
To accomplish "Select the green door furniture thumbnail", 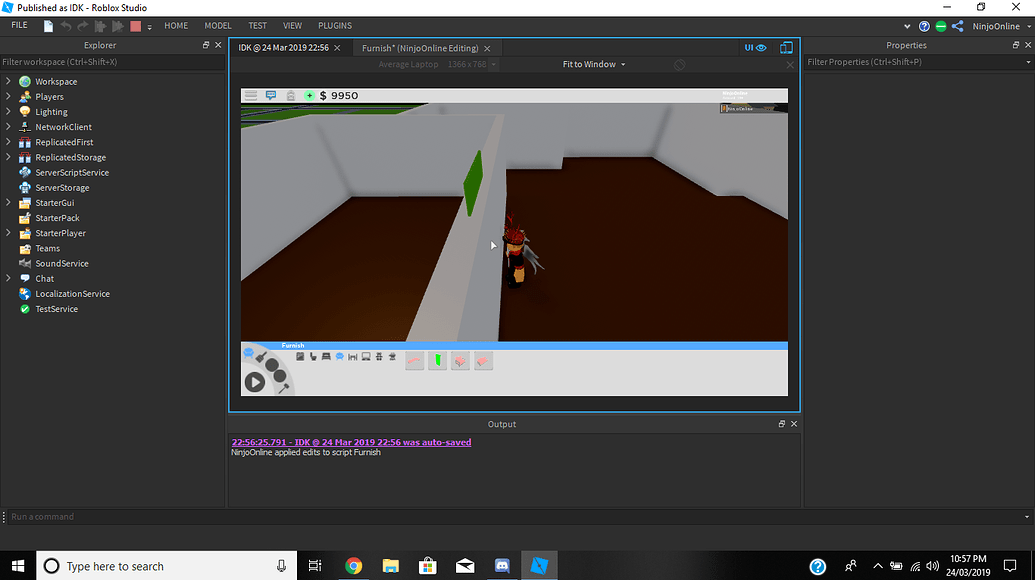I will tap(437, 360).
